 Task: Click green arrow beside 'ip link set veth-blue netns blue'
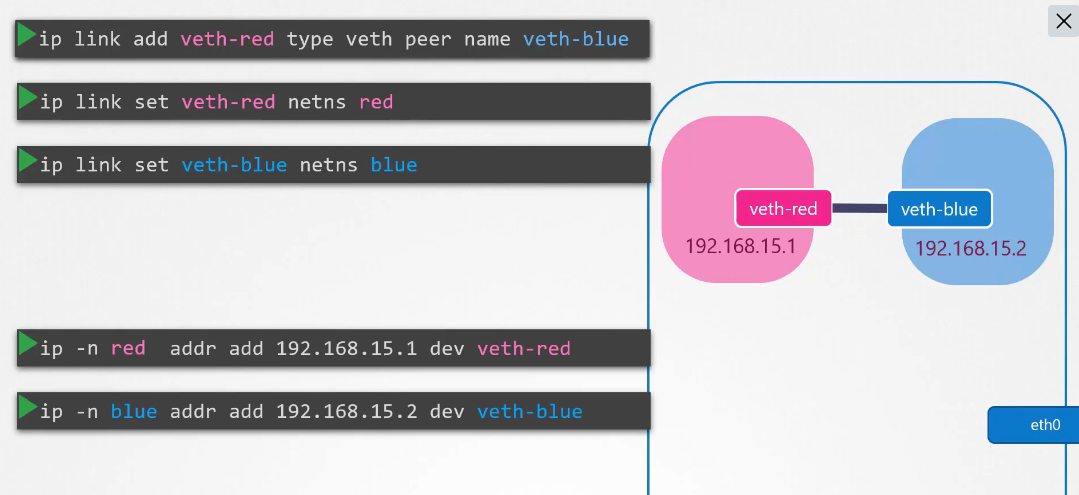click(x=27, y=161)
